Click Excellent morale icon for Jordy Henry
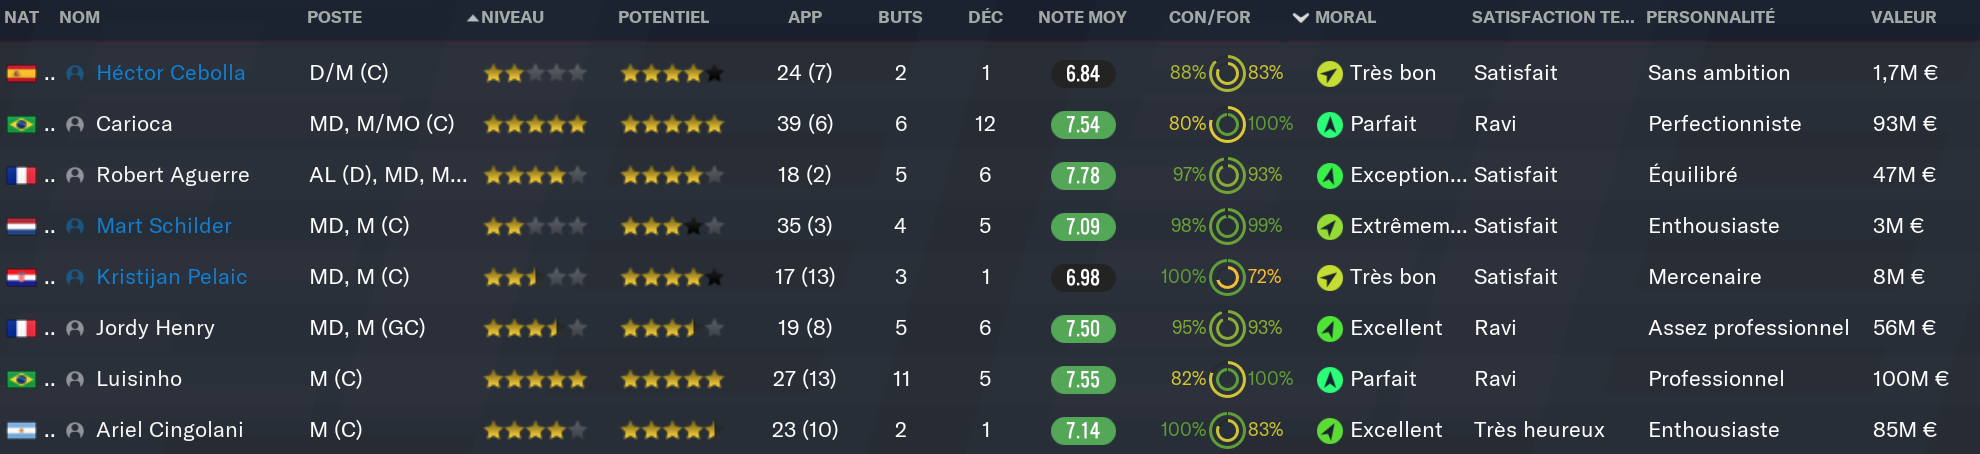Image resolution: width=1980 pixels, height=454 pixels. (x=1329, y=328)
